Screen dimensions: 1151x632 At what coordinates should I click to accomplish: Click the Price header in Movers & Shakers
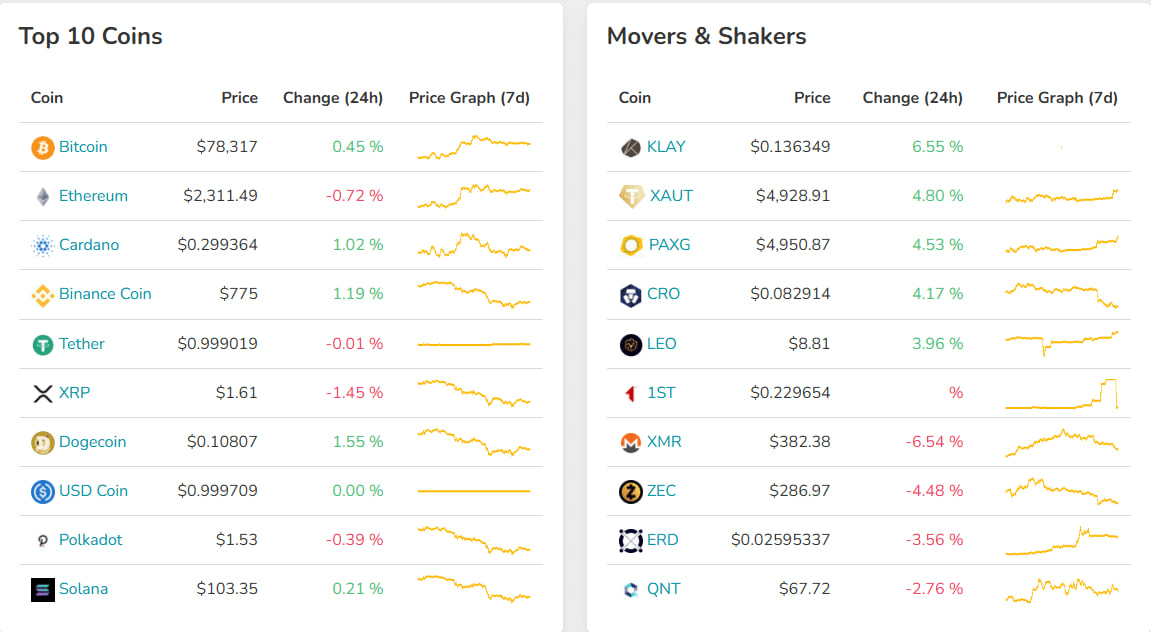(812, 98)
